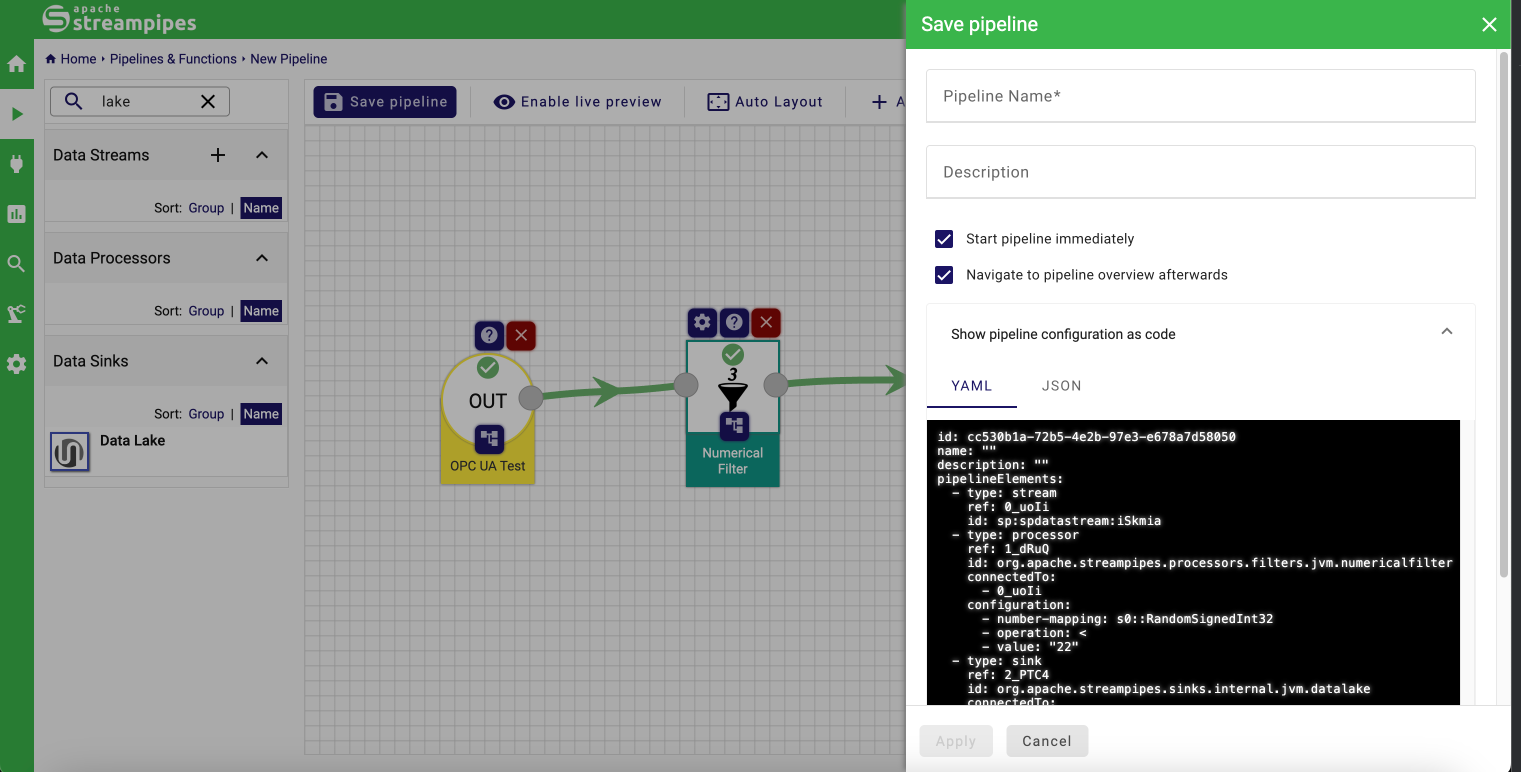This screenshot has height=772, width=1521.
Task: Click help icon above Numerical Filter node
Action: (734, 322)
